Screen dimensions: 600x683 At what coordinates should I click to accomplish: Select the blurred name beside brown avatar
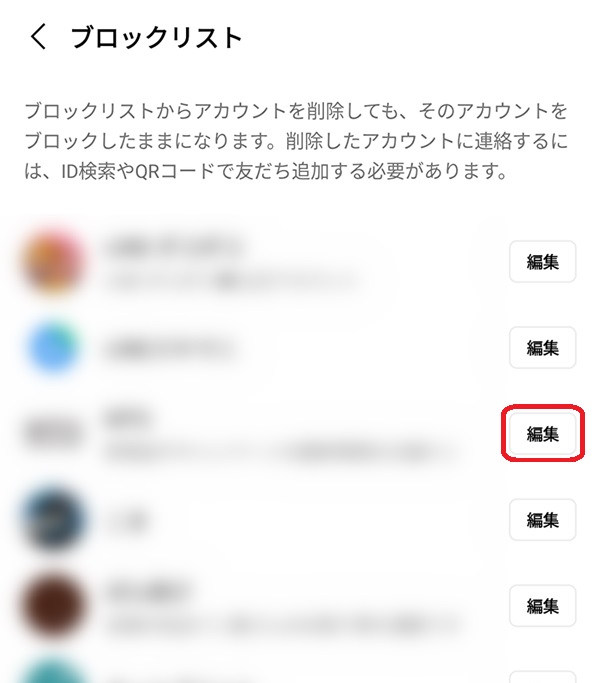coord(147,592)
